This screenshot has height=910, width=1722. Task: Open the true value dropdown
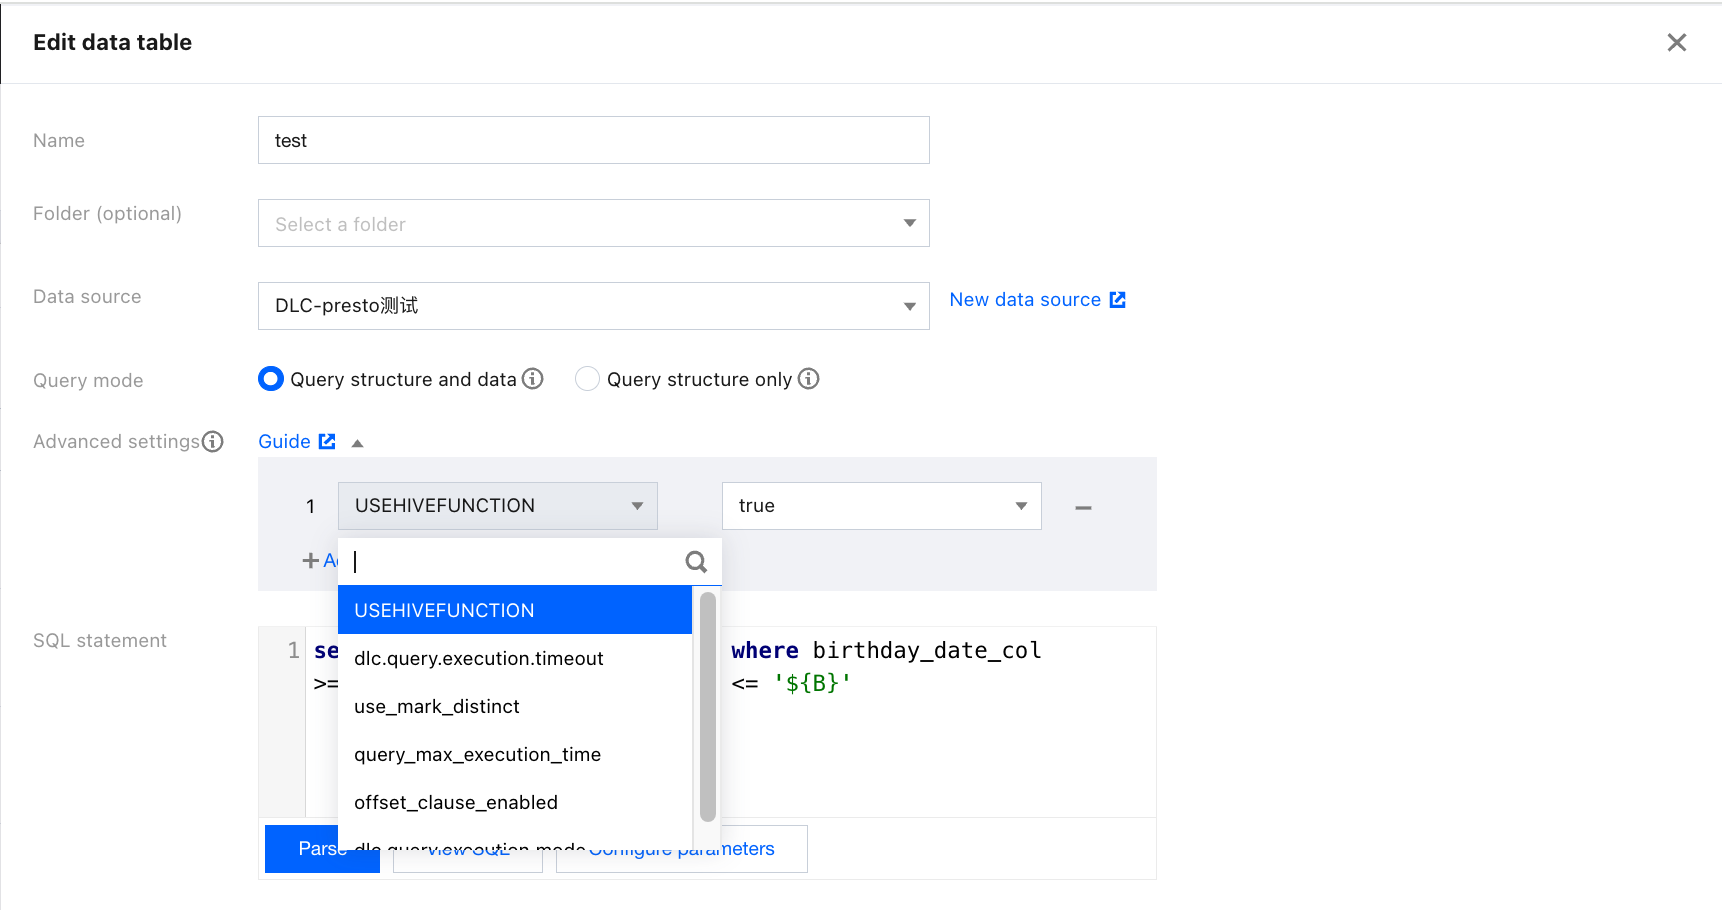tap(881, 506)
